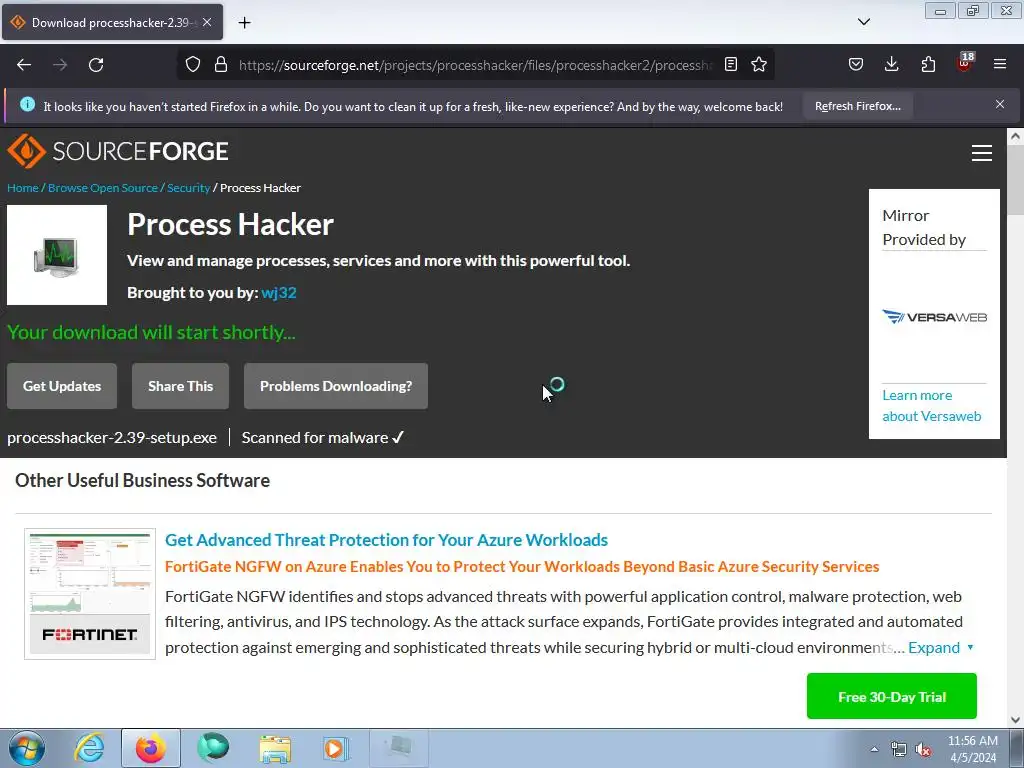Reload the current page
The width and height of the screenshot is (1024, 768).
pos(96,65)
